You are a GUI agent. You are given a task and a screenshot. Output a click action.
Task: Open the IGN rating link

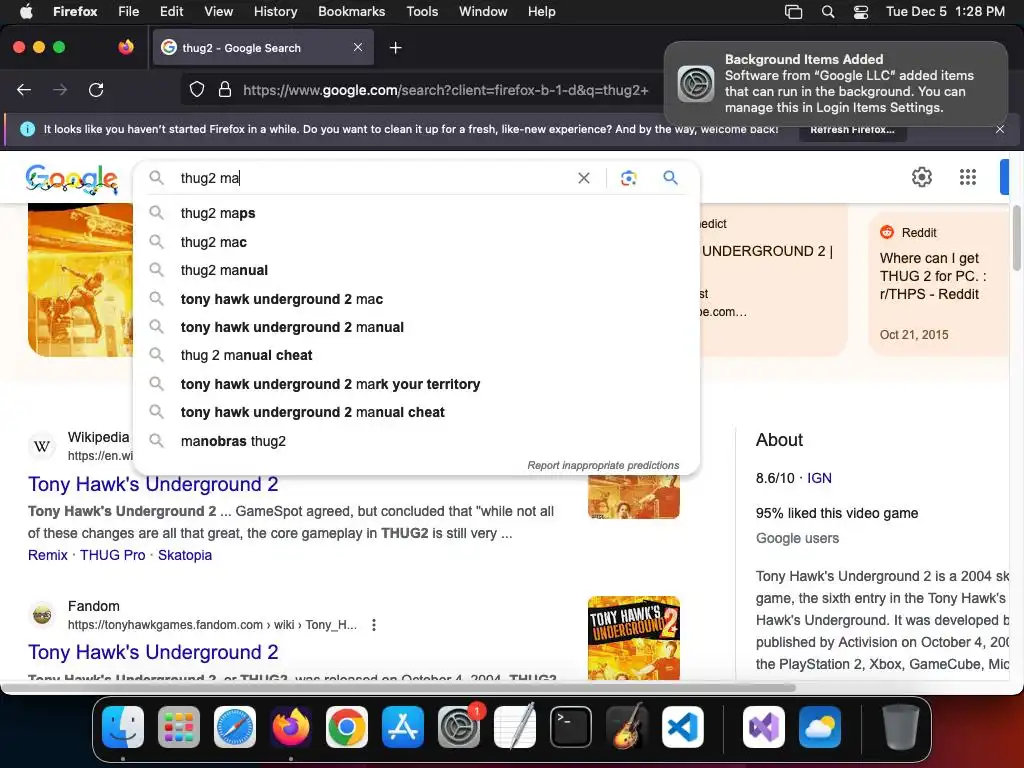819,478
